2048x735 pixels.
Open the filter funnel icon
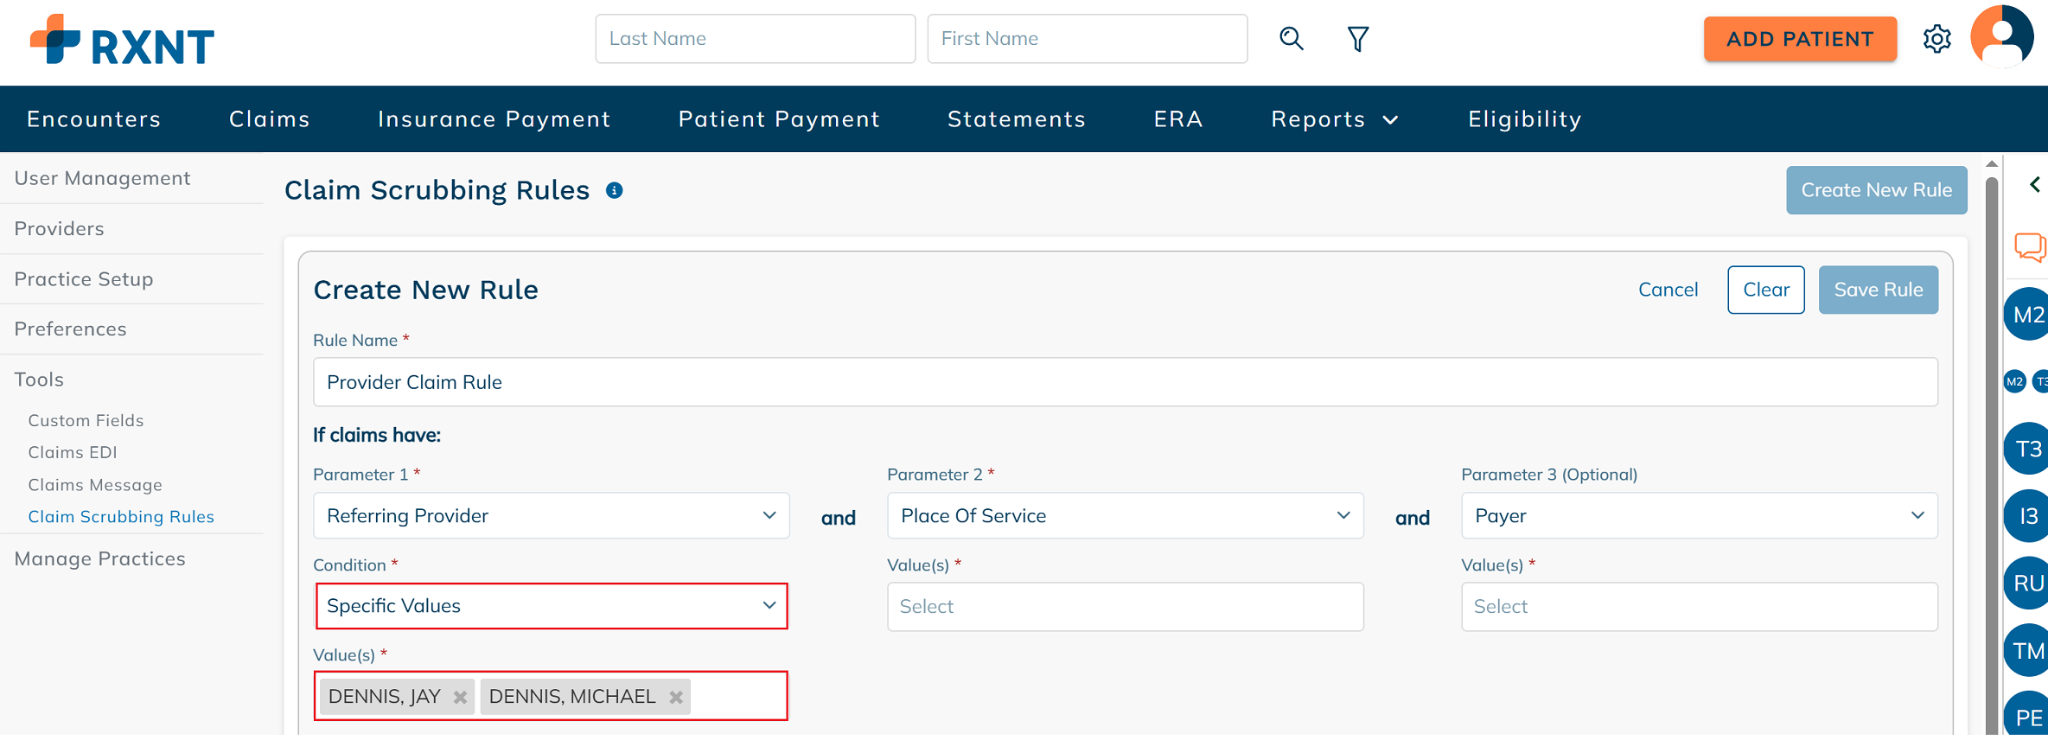tap(1357, 39)
